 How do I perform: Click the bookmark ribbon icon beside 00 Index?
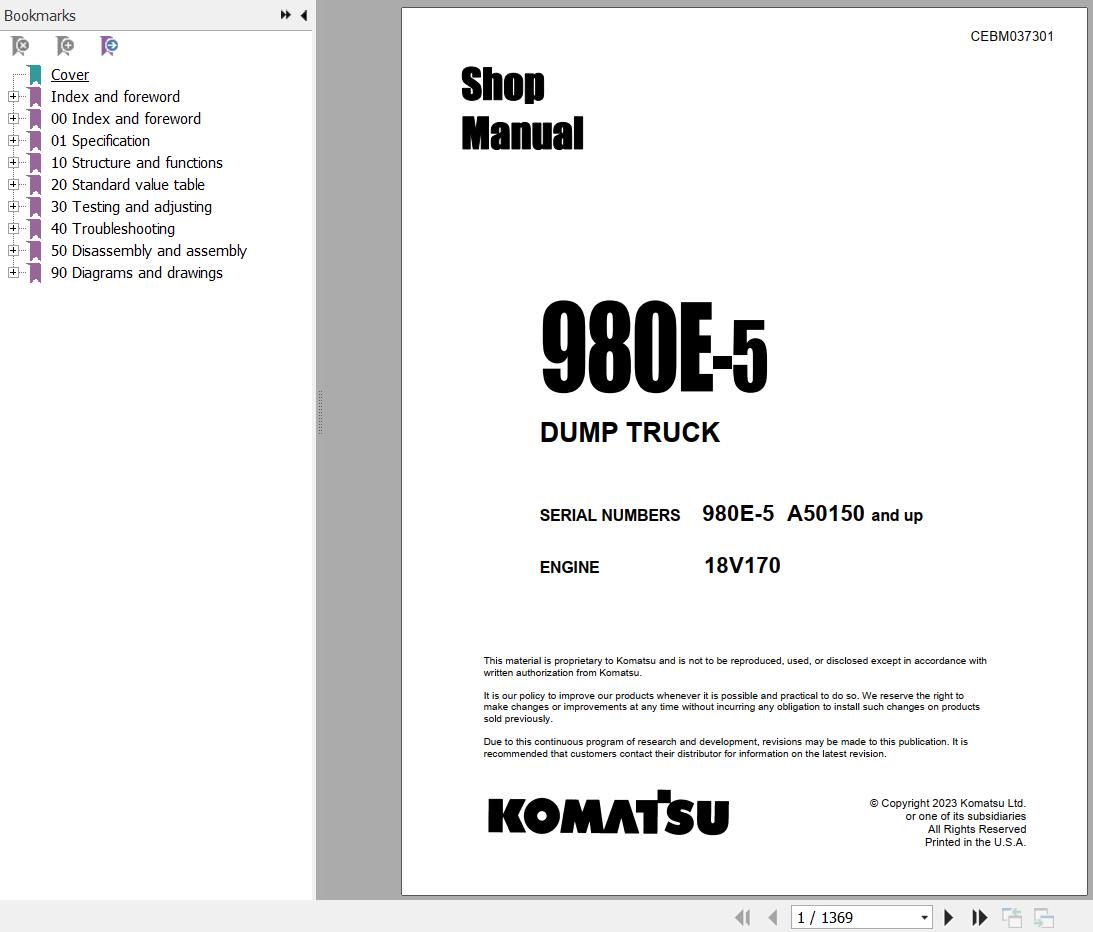coord(35,119)
